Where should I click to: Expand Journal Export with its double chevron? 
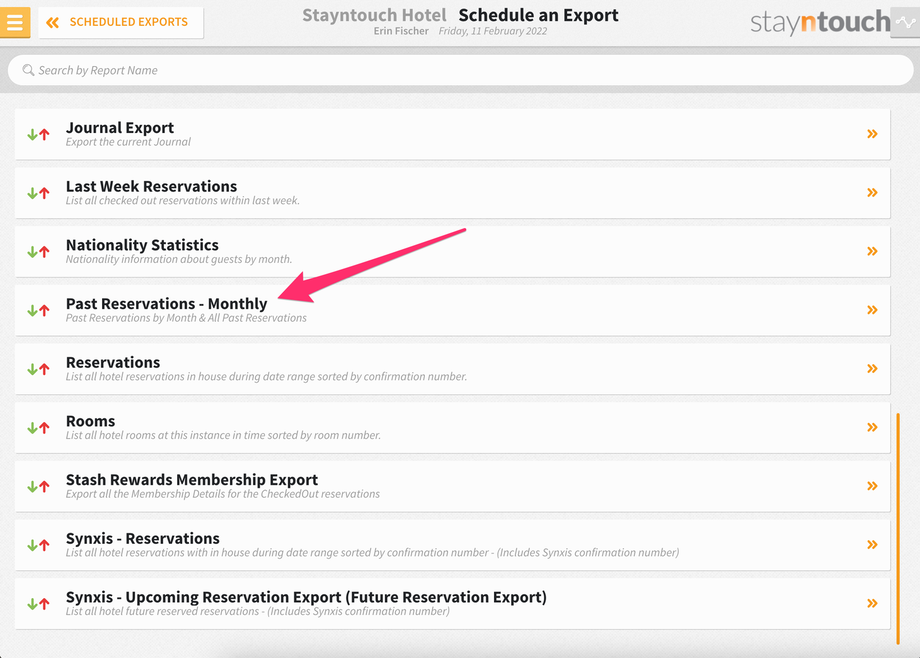pyautogui.click(x=872, y=134)
